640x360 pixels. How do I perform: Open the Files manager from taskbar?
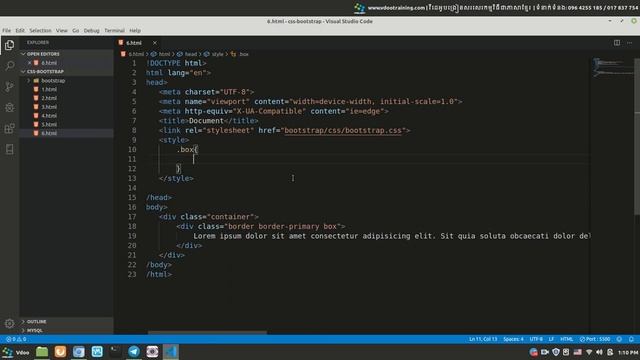(42, 351)
